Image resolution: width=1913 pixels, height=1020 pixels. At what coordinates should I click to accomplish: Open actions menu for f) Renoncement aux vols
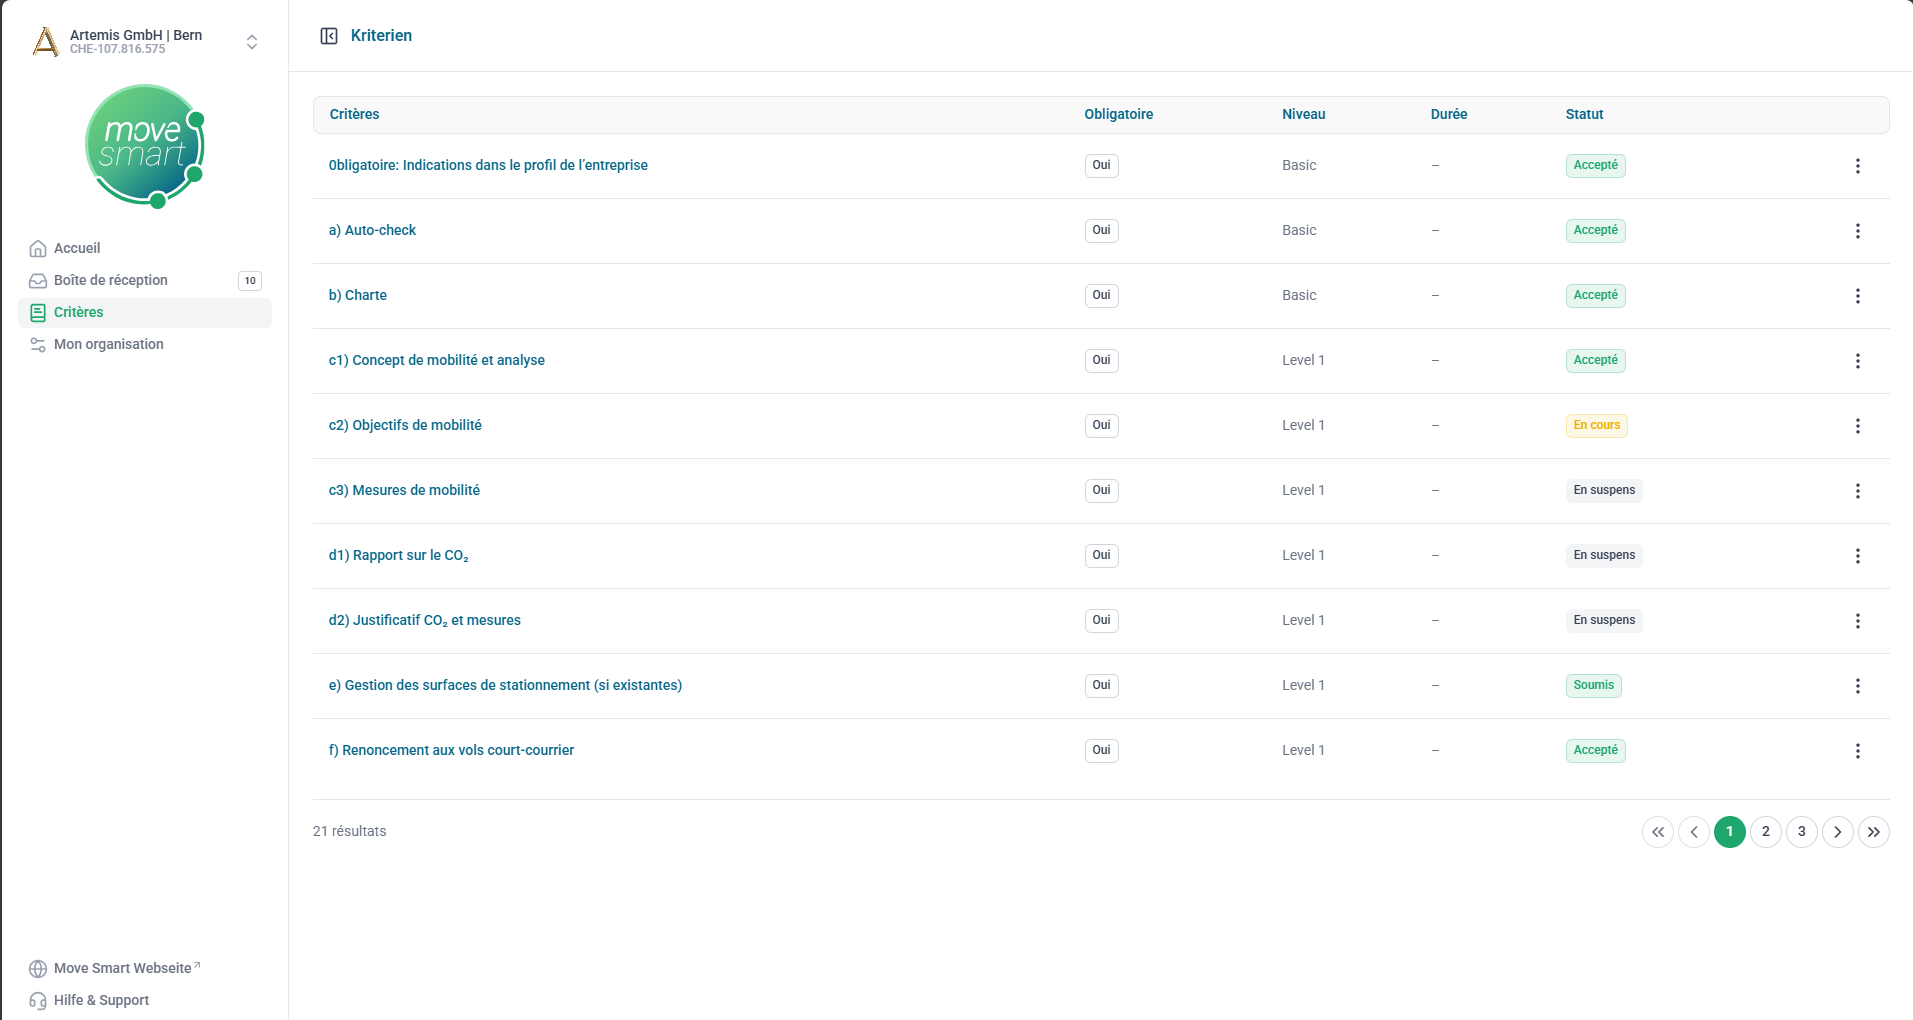[x=1857, y=751]
